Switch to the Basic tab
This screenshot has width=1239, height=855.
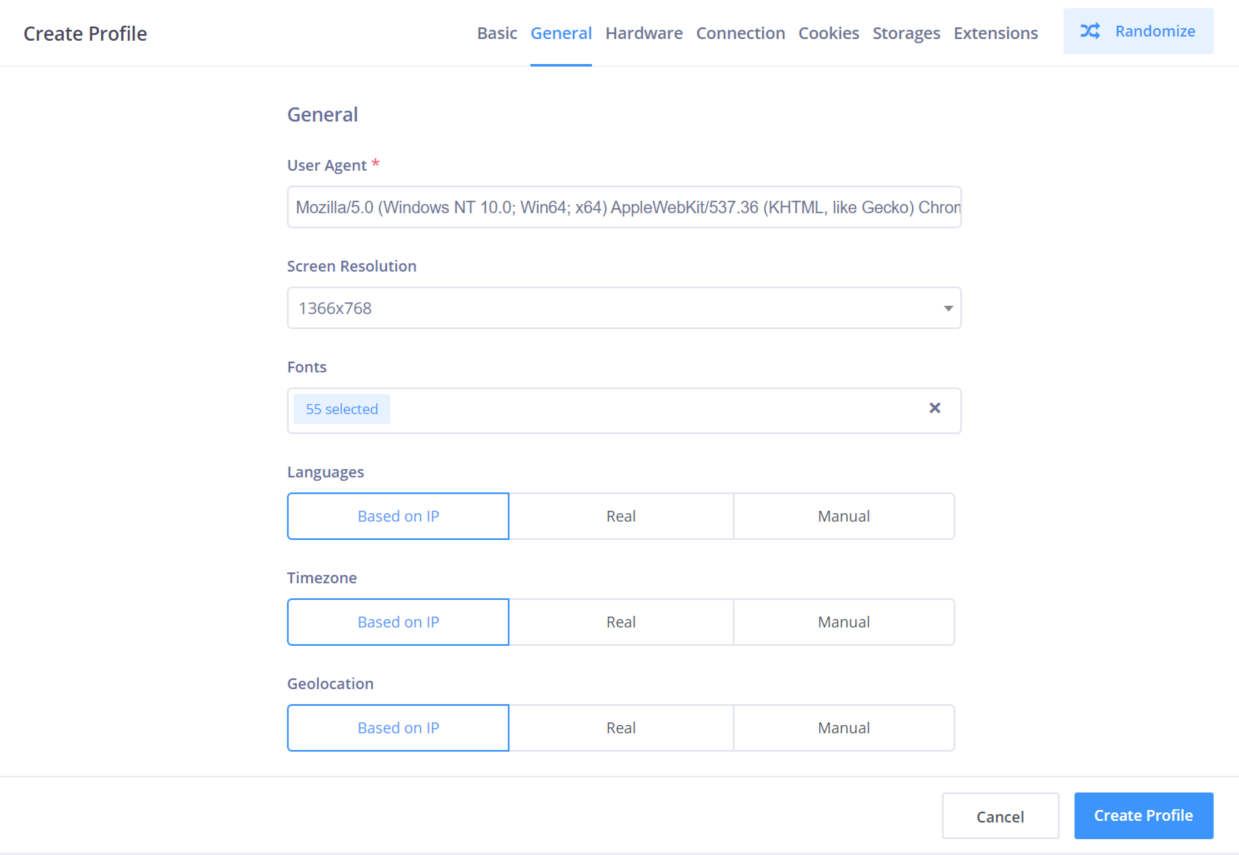[497, 33]
